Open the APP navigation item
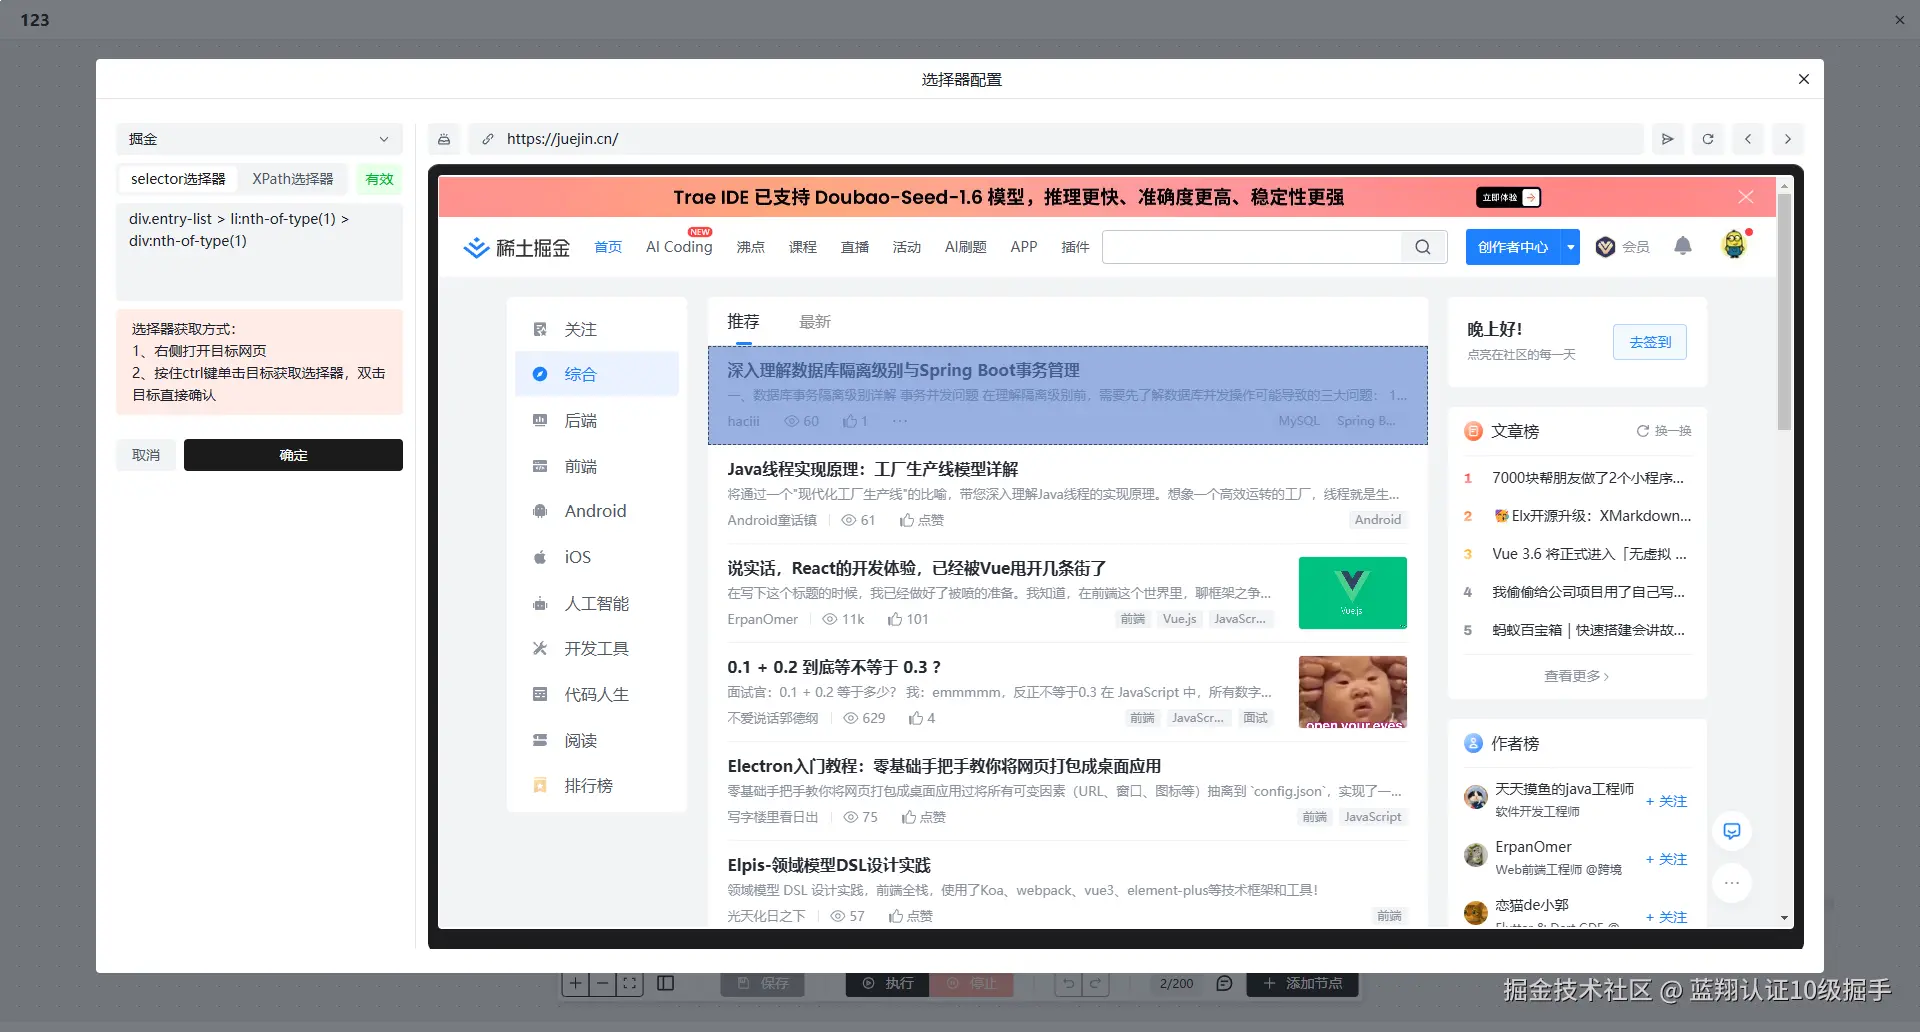1920x1032 pixels. click(x=1024, y=247)
